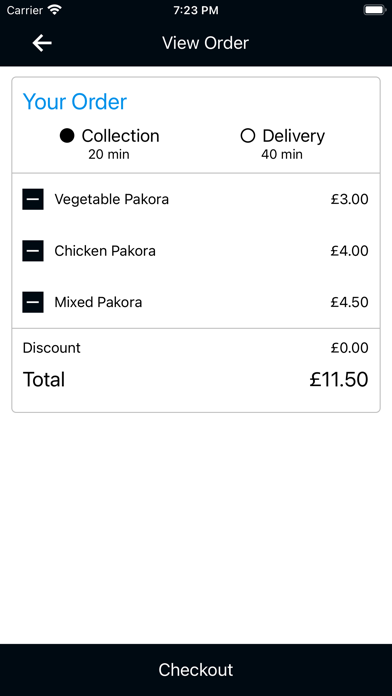The height and width of the screenshot is (696, 392).
Task: Tap the back arrow icon
Action: (42, 43)
